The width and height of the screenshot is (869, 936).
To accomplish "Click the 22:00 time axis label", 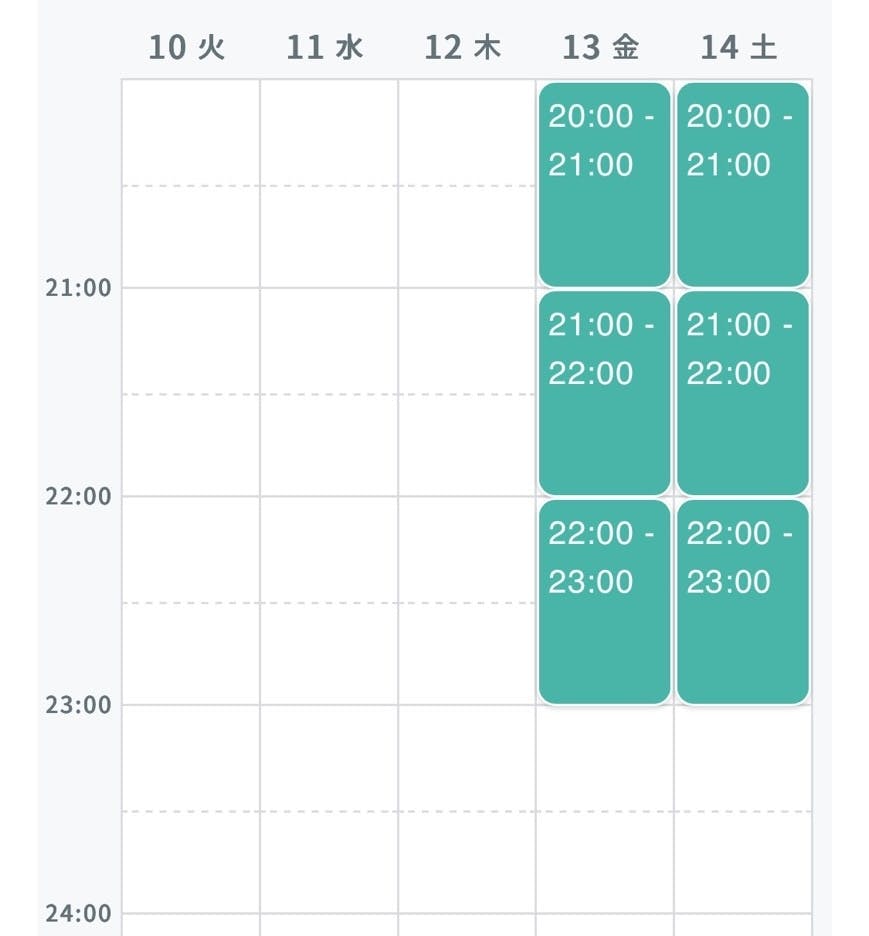I will click(78, 496).
